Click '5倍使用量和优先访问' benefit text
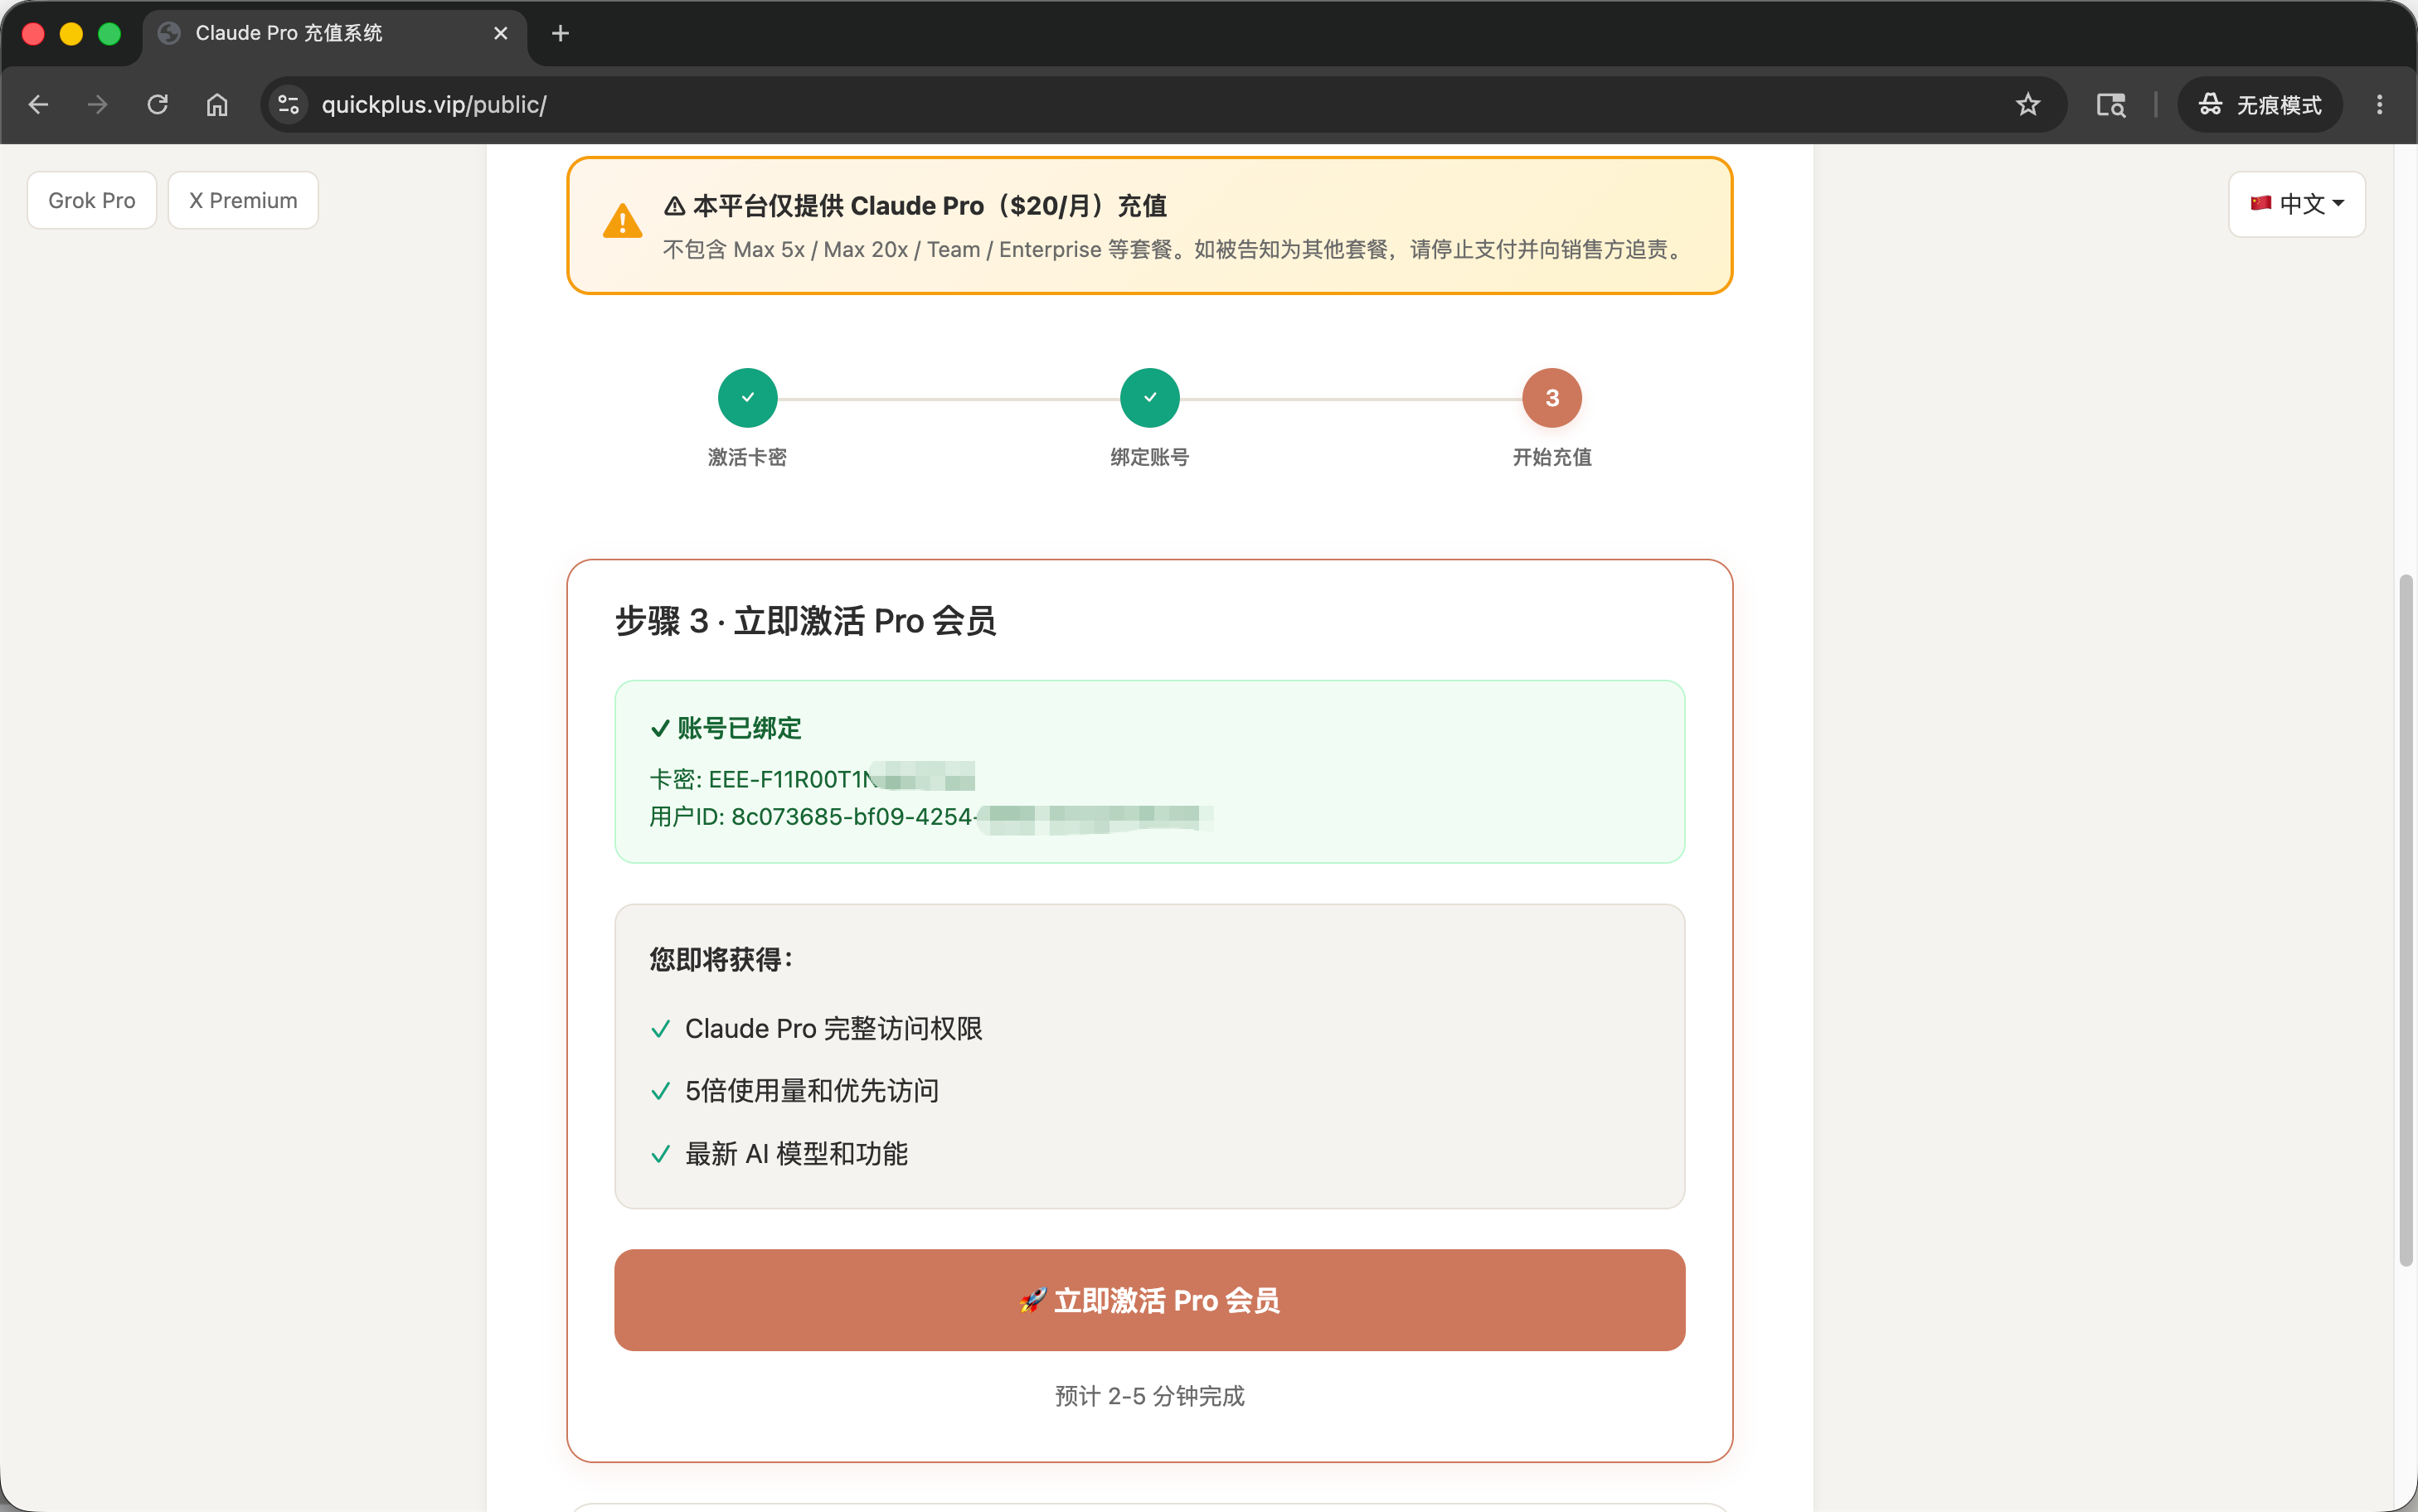This screenshot has width=2418, height=1512. [812, 1090]
